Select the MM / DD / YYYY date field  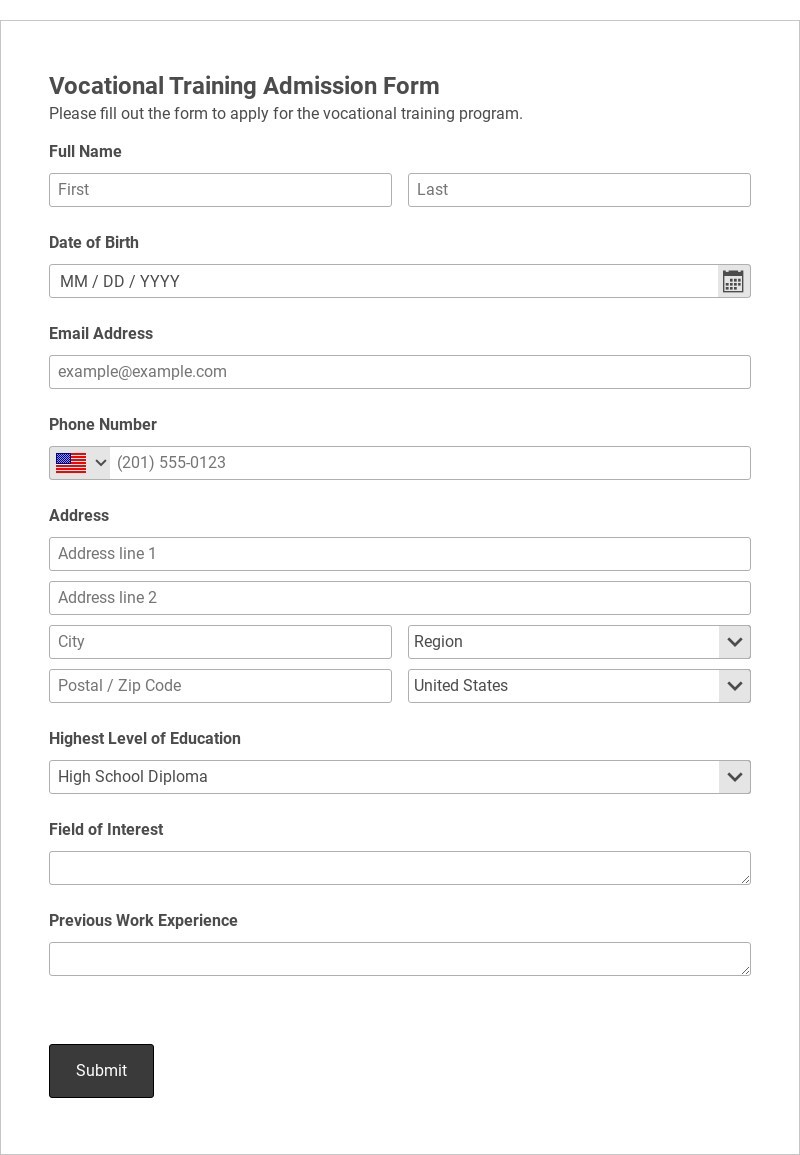(384, 281)
